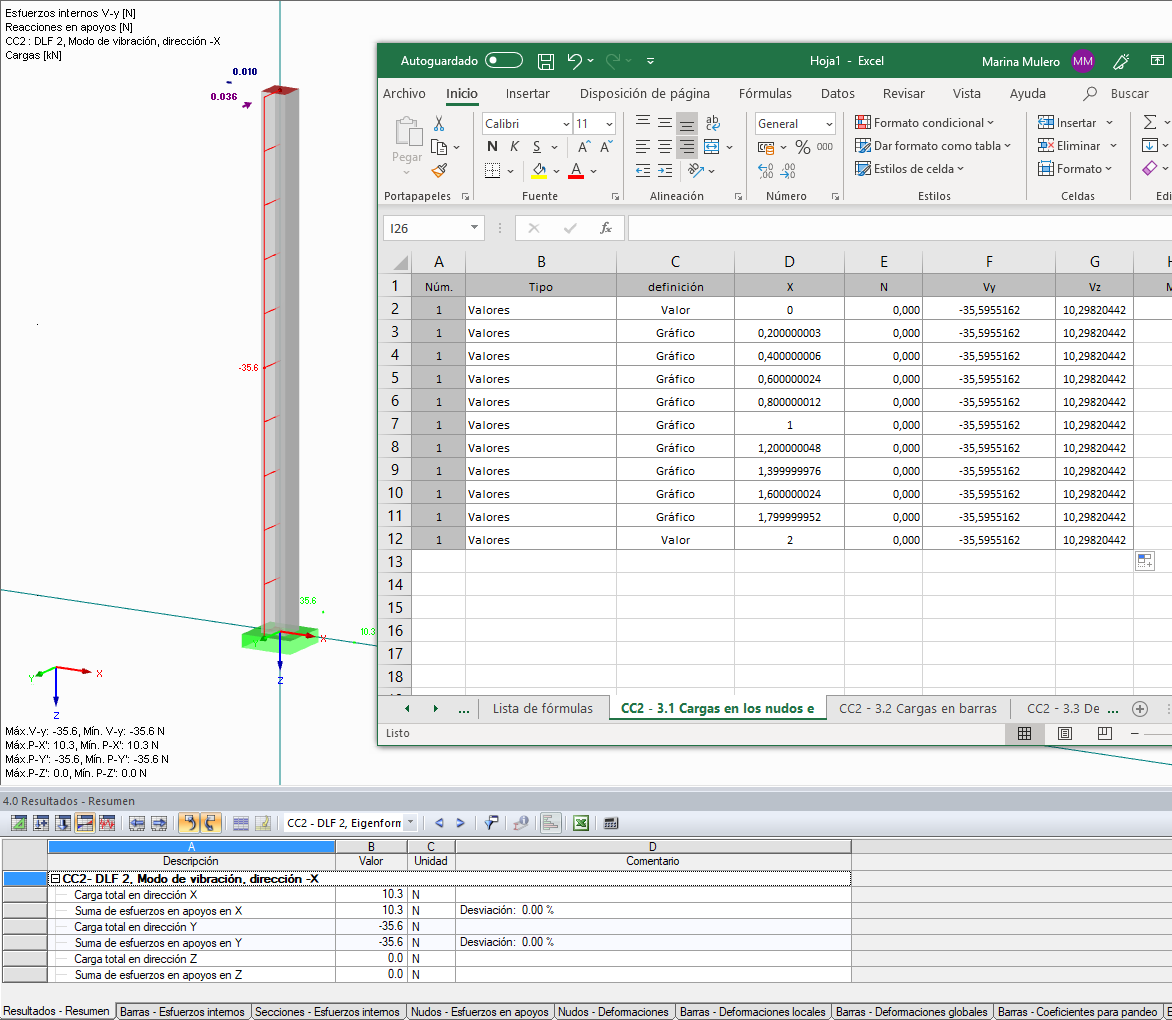Click the percent style icon
Screen dimensions: 1172x1020
803,146
